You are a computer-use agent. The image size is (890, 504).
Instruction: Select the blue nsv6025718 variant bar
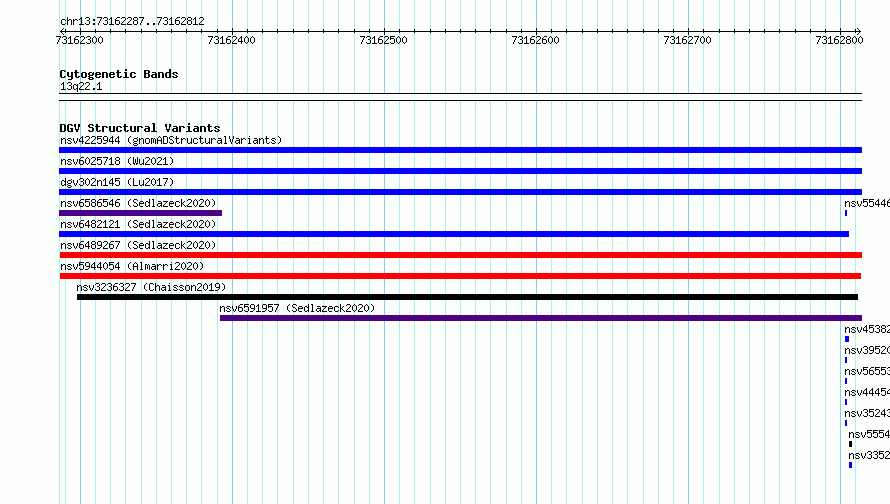(460, 171)
